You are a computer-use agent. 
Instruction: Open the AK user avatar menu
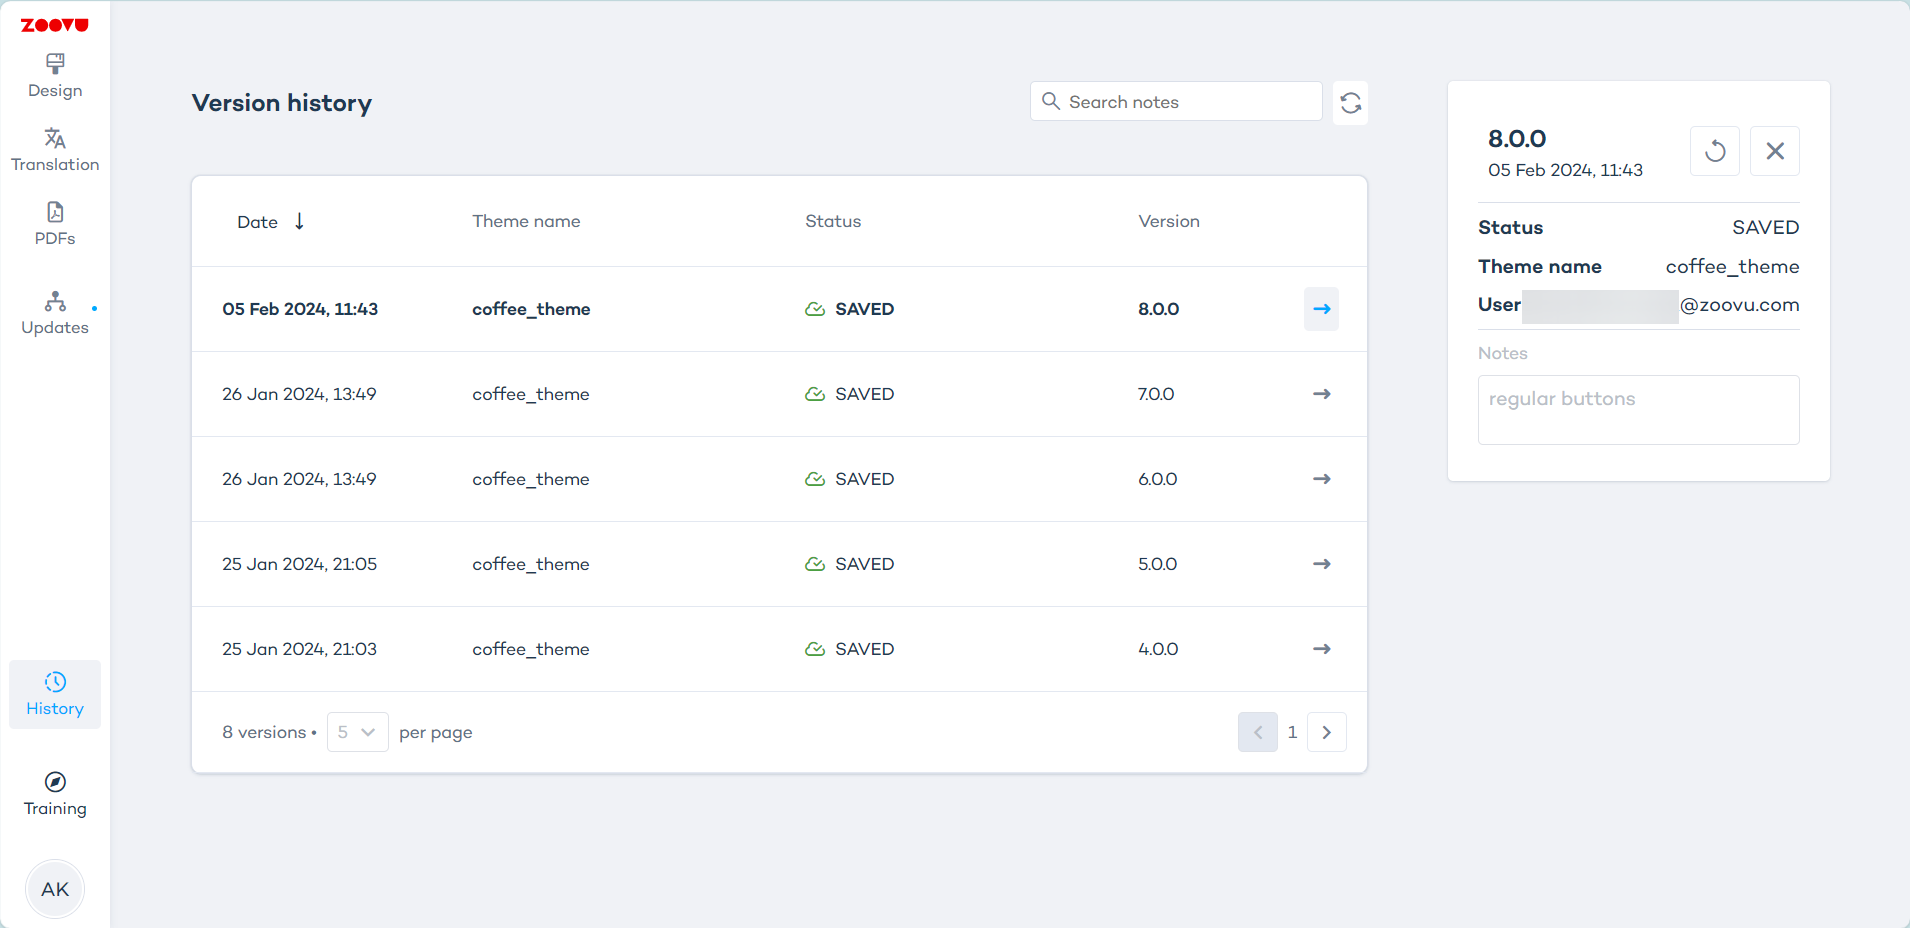[55, 889]
